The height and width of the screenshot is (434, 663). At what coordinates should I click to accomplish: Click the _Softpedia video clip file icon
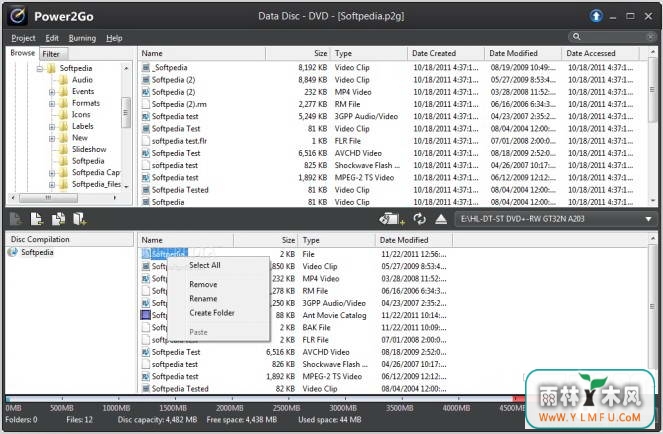[146, 67]
